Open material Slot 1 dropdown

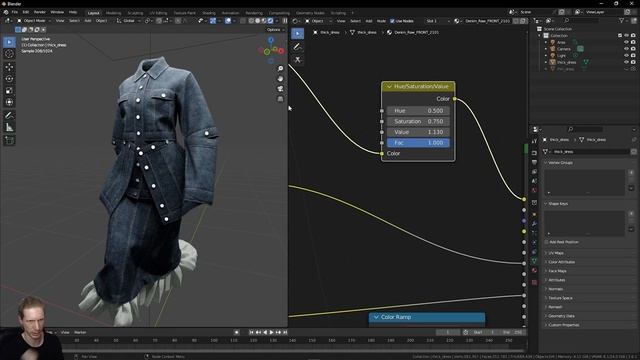click(438, 21)
